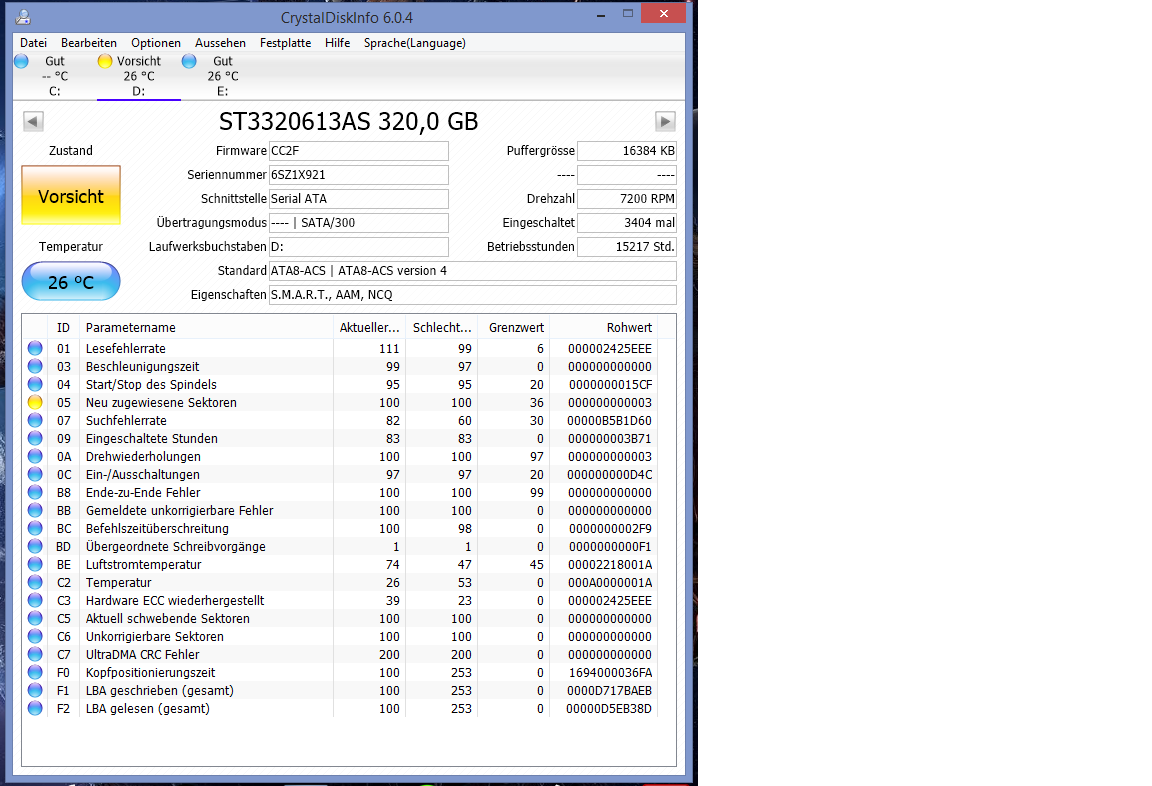Go to next disk with right arrow
The width and height of the screenshot is (1152, 786).
coord(665,121)
